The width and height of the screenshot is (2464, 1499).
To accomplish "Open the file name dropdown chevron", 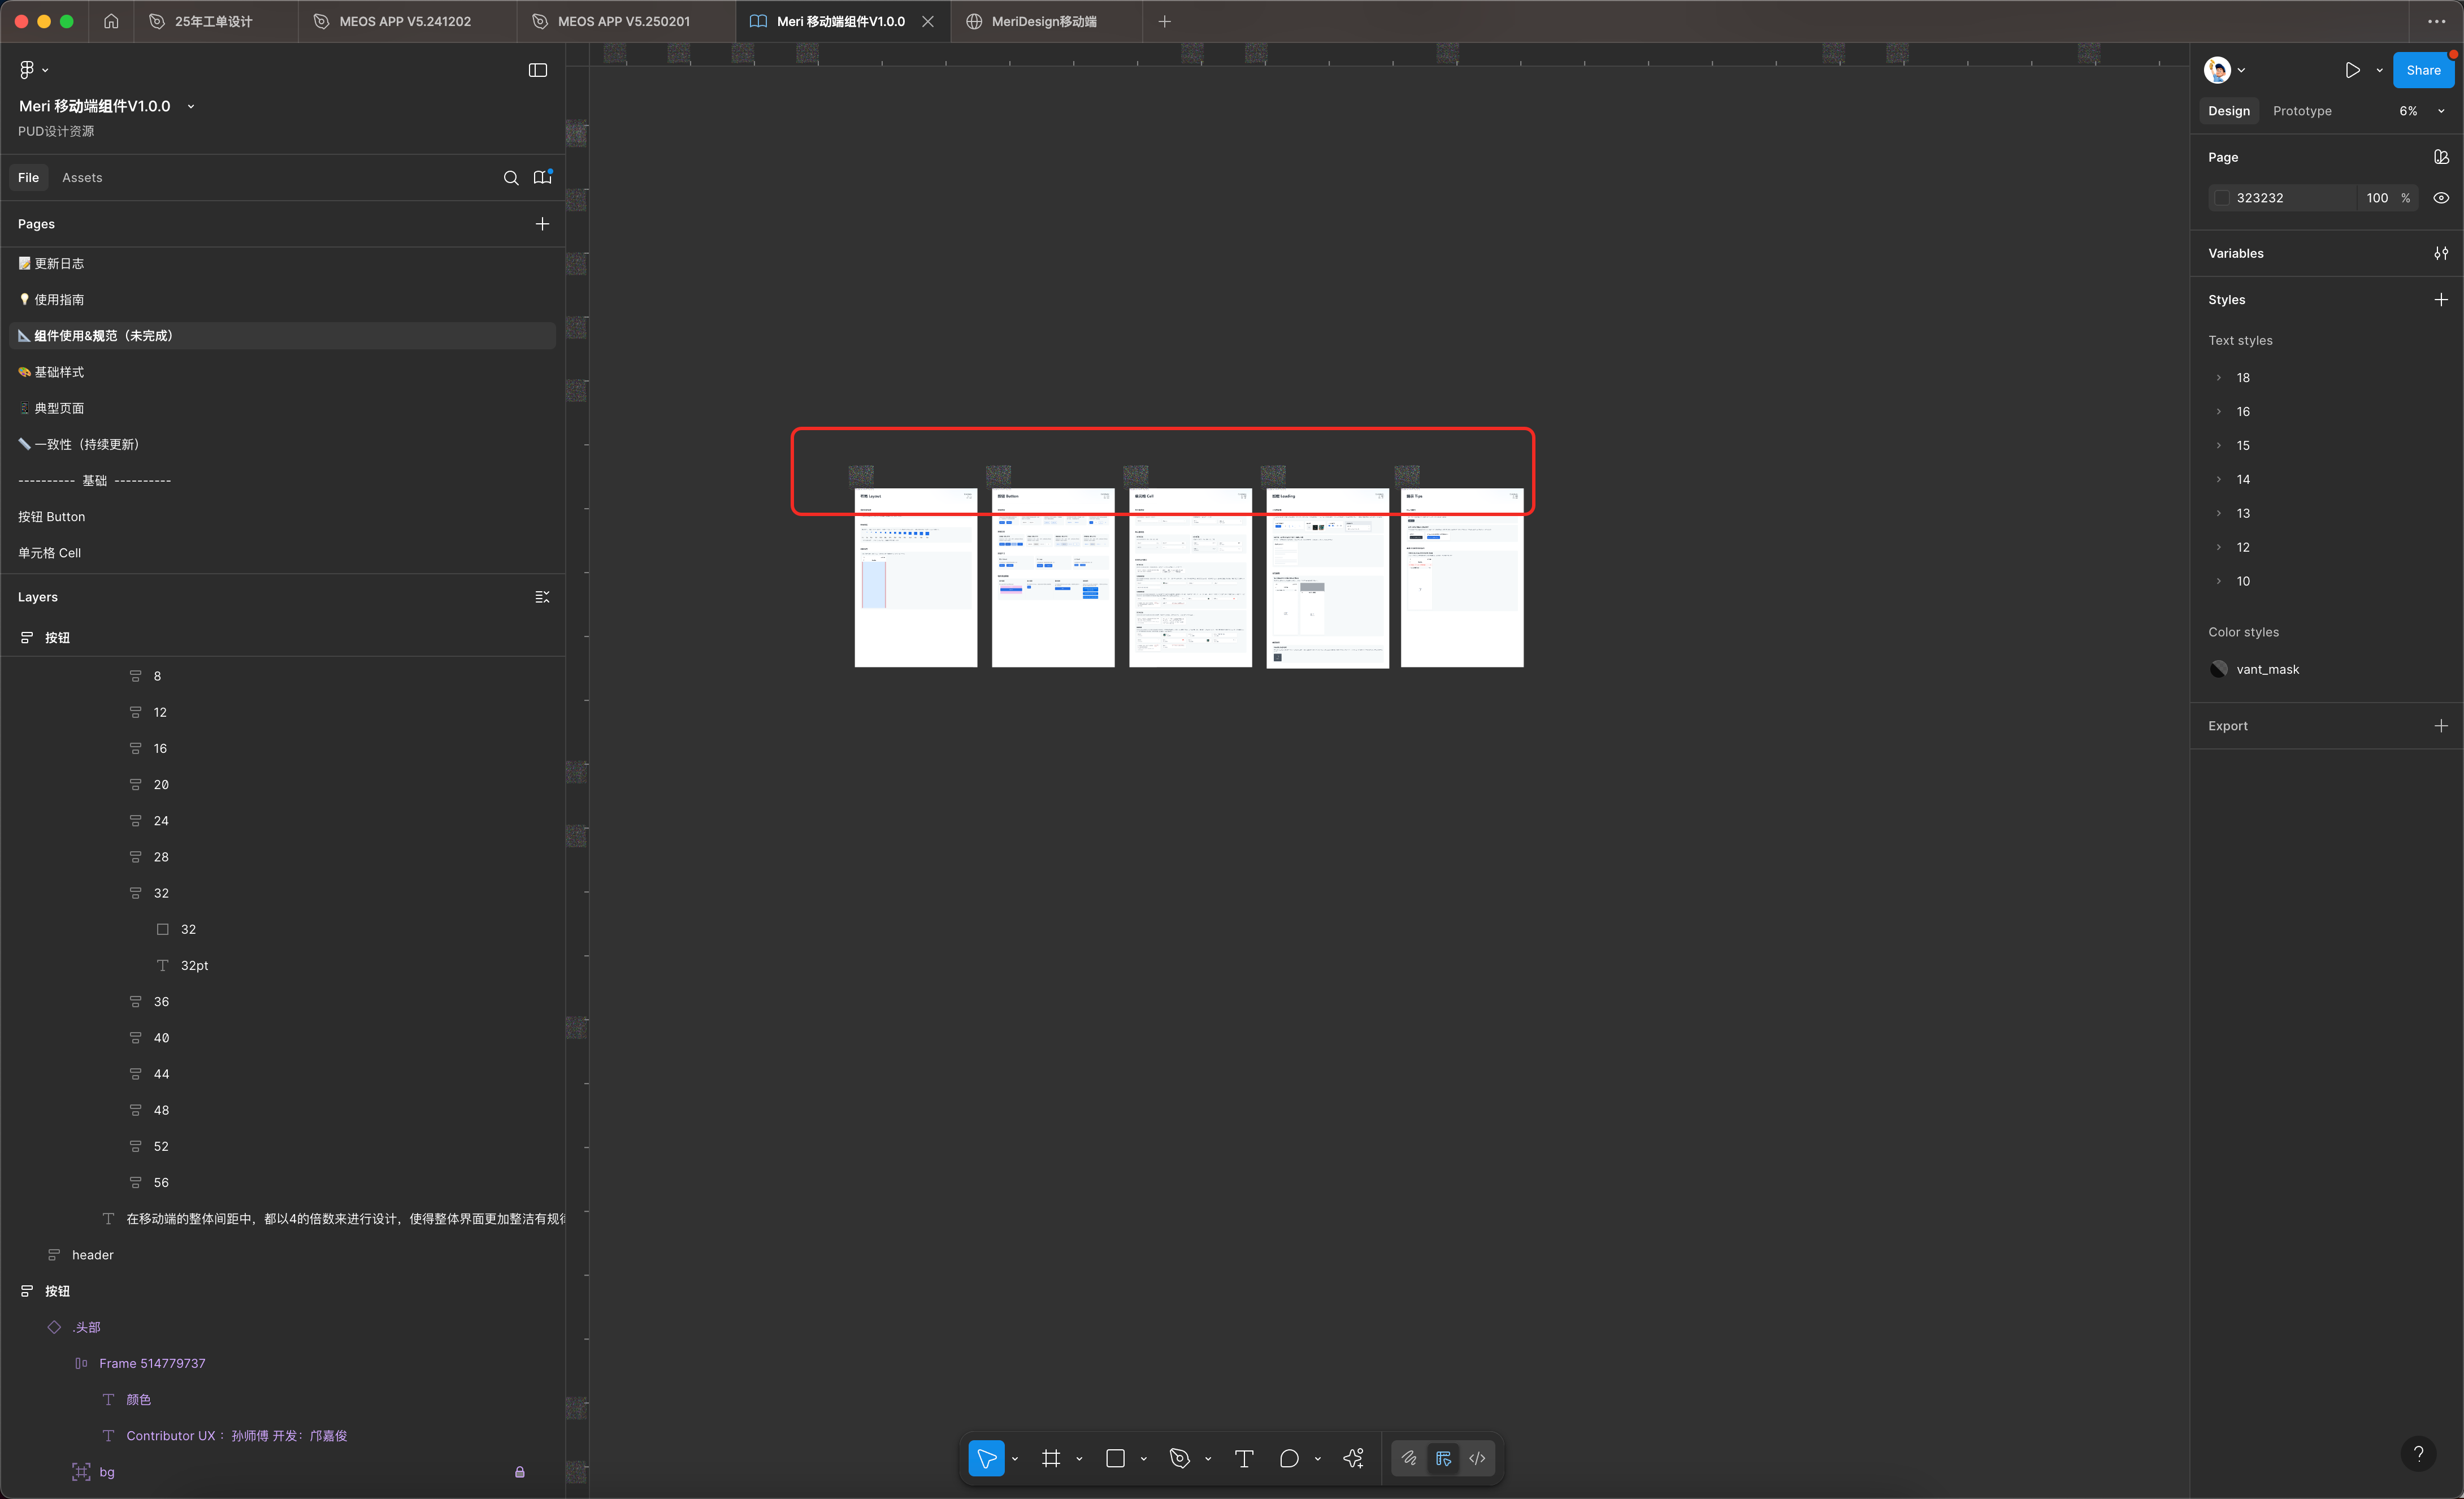I will click(x=190, y=106).
